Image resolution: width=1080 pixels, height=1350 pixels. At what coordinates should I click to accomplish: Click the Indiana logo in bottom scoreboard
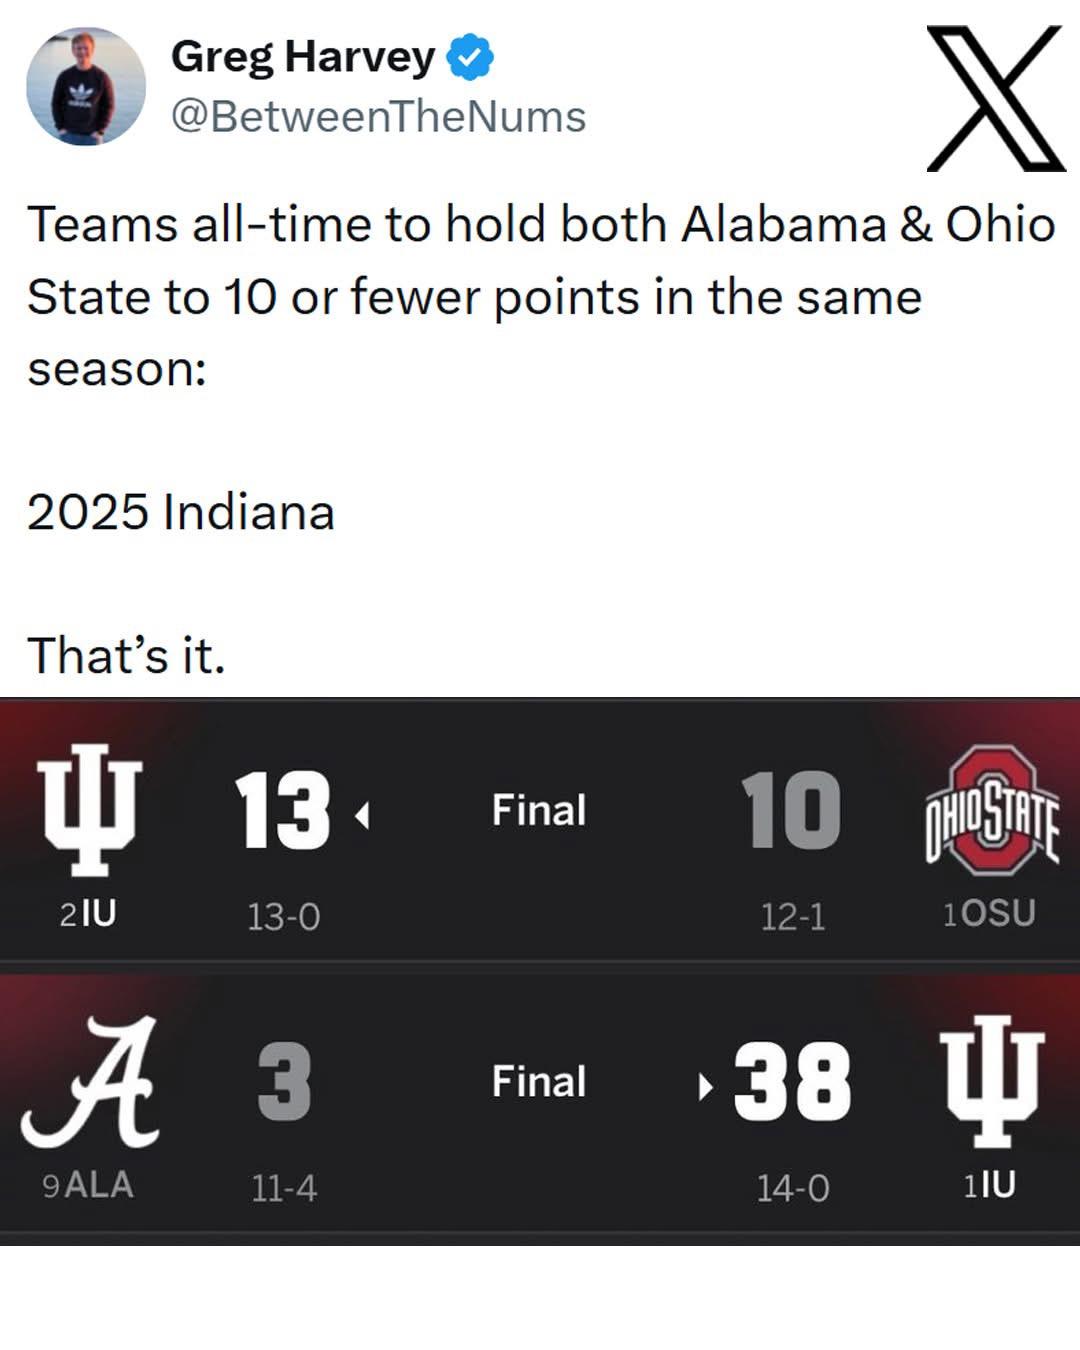pyautogui.click(x=991, y=1079)
